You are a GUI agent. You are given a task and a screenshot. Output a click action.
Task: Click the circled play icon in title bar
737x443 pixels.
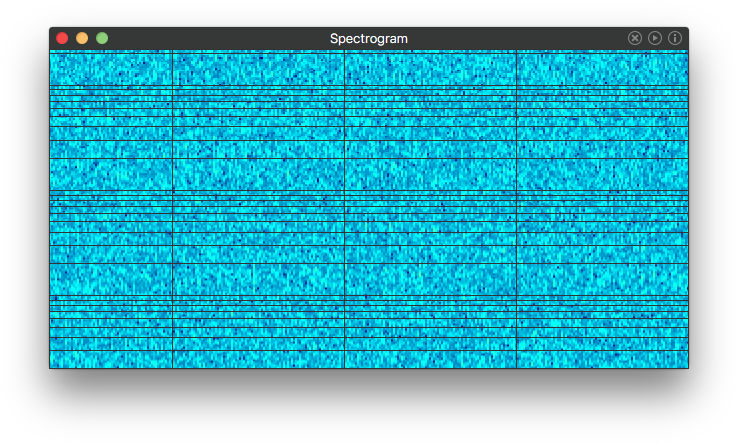655,38
